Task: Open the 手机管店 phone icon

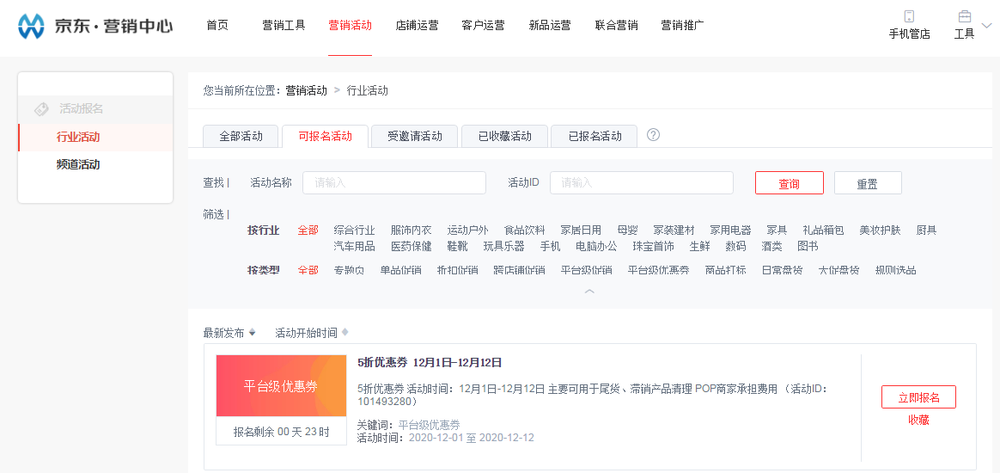Action: pos(909,17)
